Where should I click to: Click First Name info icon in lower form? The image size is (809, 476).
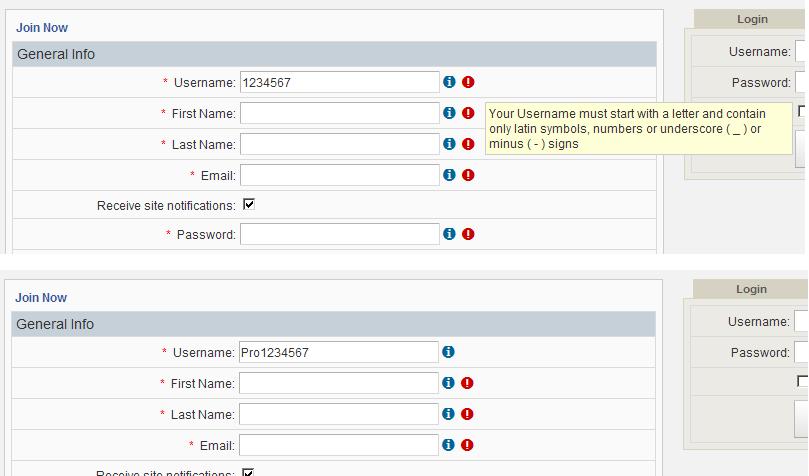tap(448, 383)
